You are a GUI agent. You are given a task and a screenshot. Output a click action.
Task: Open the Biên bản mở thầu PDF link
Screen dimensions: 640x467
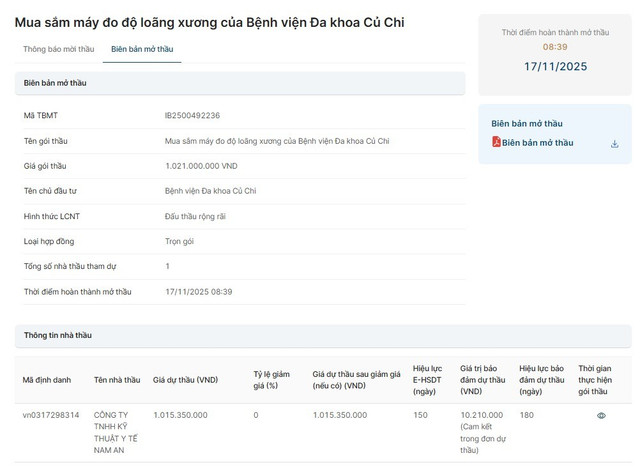(x=538, y=143)
